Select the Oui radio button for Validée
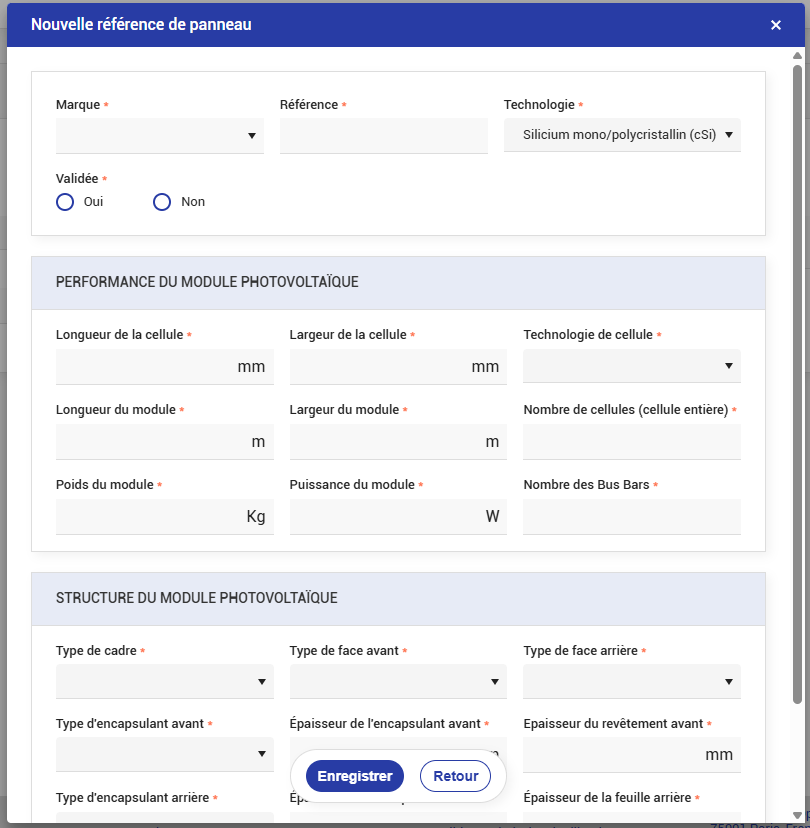The height and width of the screenshot is (828, 810). click(66, 202)
